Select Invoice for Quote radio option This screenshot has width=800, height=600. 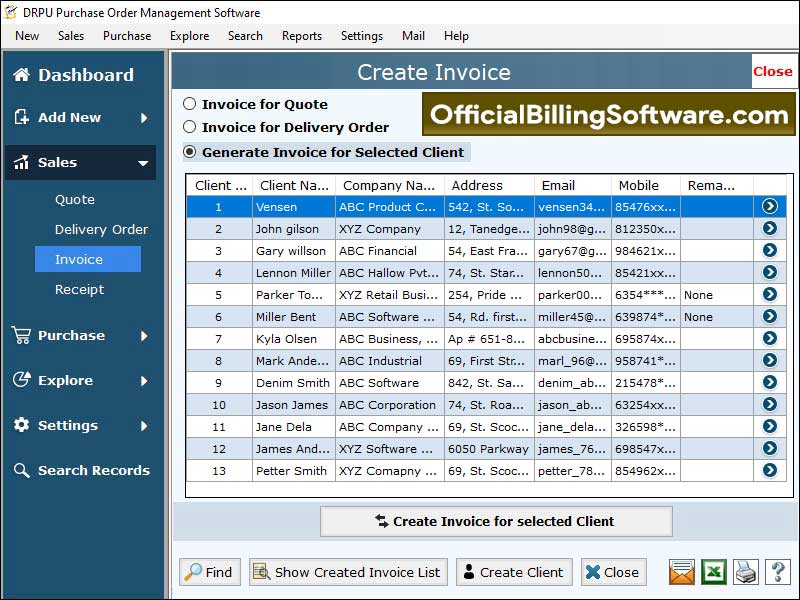[190, 104]
